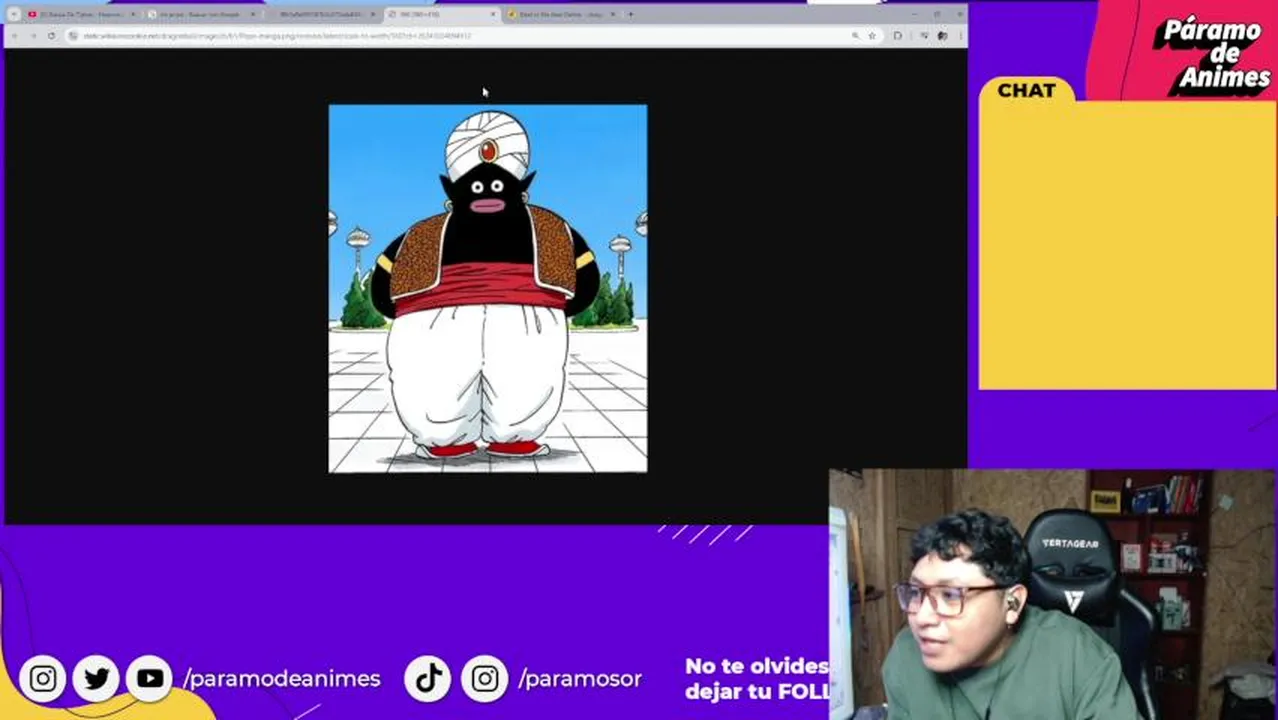Go back in browser history
This screenshot has height=720, width=1278.
[14, 36]
